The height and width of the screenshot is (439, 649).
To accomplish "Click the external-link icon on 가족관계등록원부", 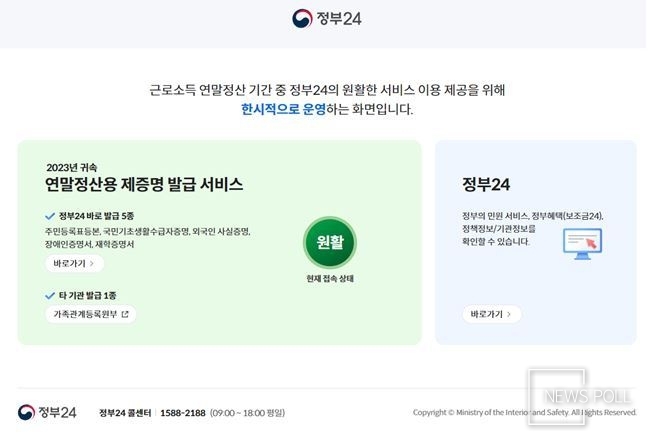I will coord(125,314).
